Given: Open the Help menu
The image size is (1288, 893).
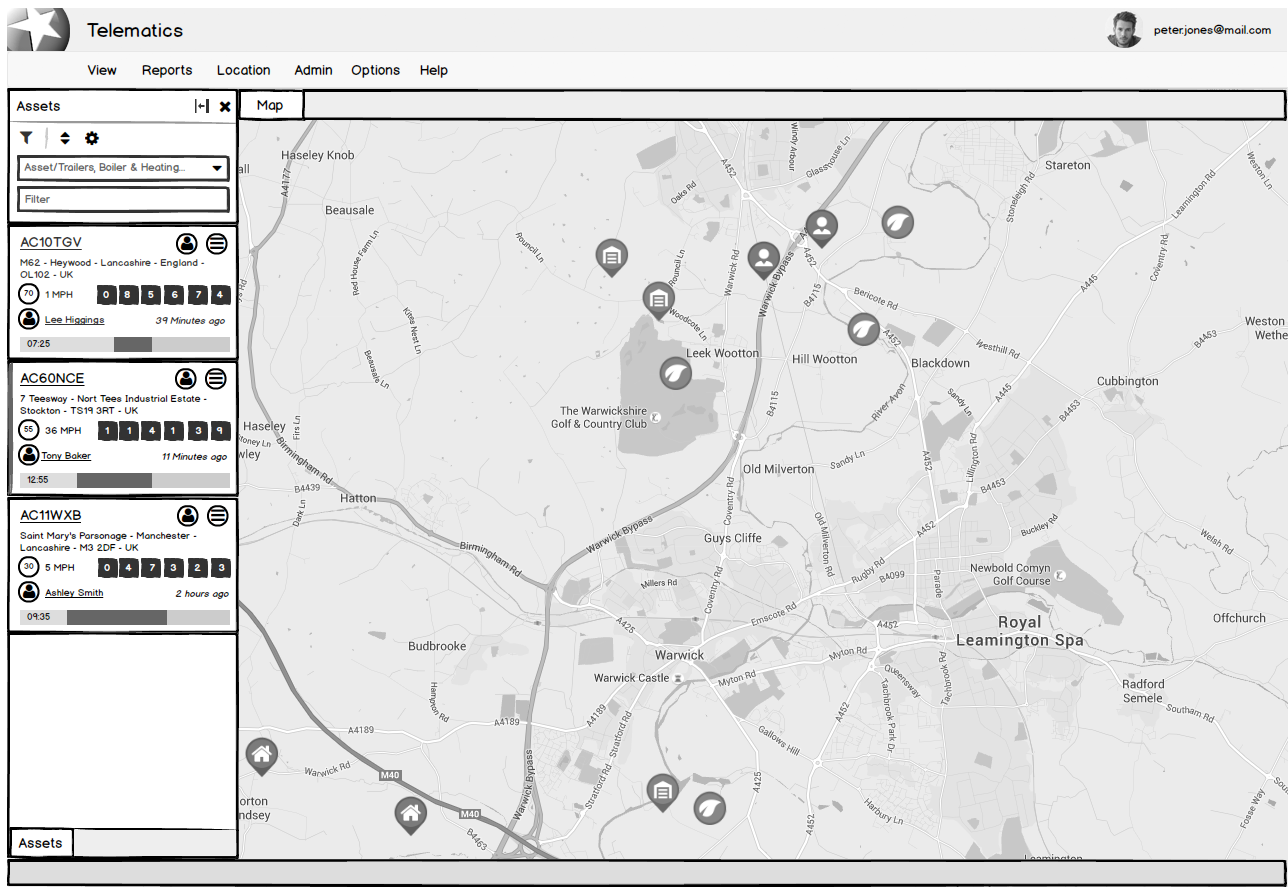Looking at the screenshot, I should coord(434,70).
